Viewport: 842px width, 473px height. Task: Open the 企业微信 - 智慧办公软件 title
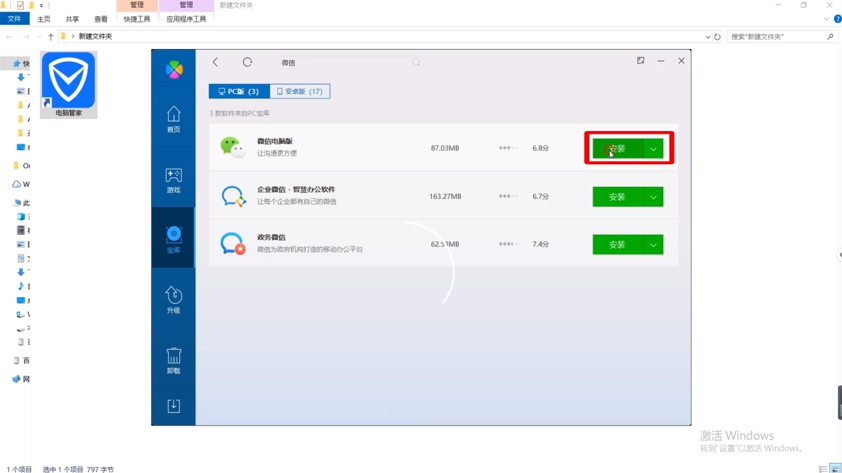(x=296, y=190)
